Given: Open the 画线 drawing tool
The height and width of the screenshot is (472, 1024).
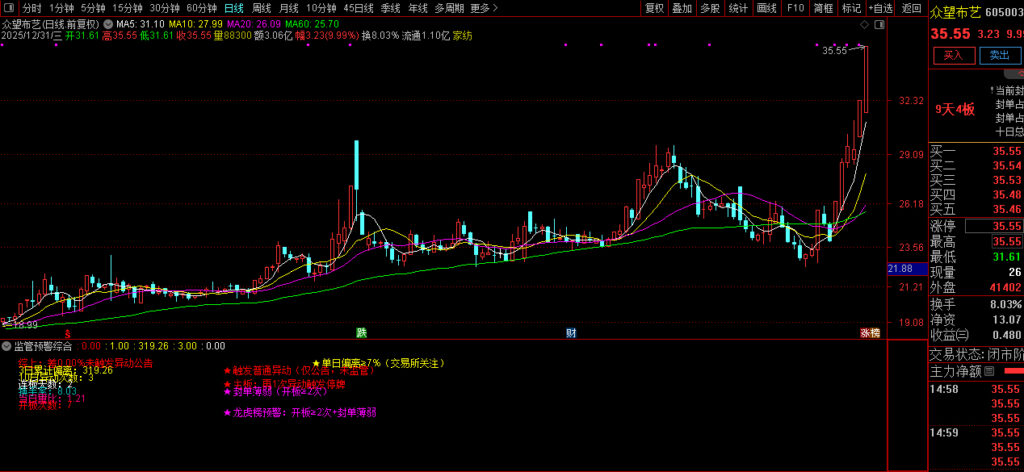Looking at the screenshot, I should click(x=767, y=8).
